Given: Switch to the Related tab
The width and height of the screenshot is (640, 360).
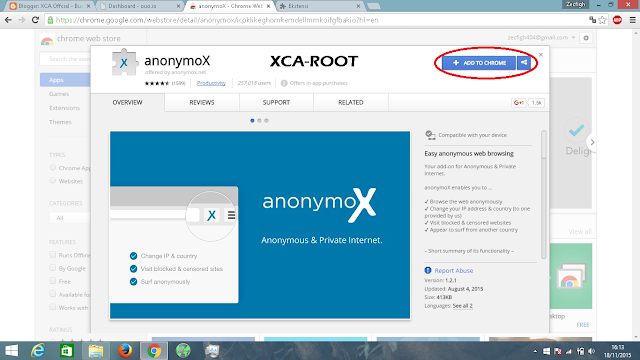Looking at the screenshot, I should click(351, 102).
